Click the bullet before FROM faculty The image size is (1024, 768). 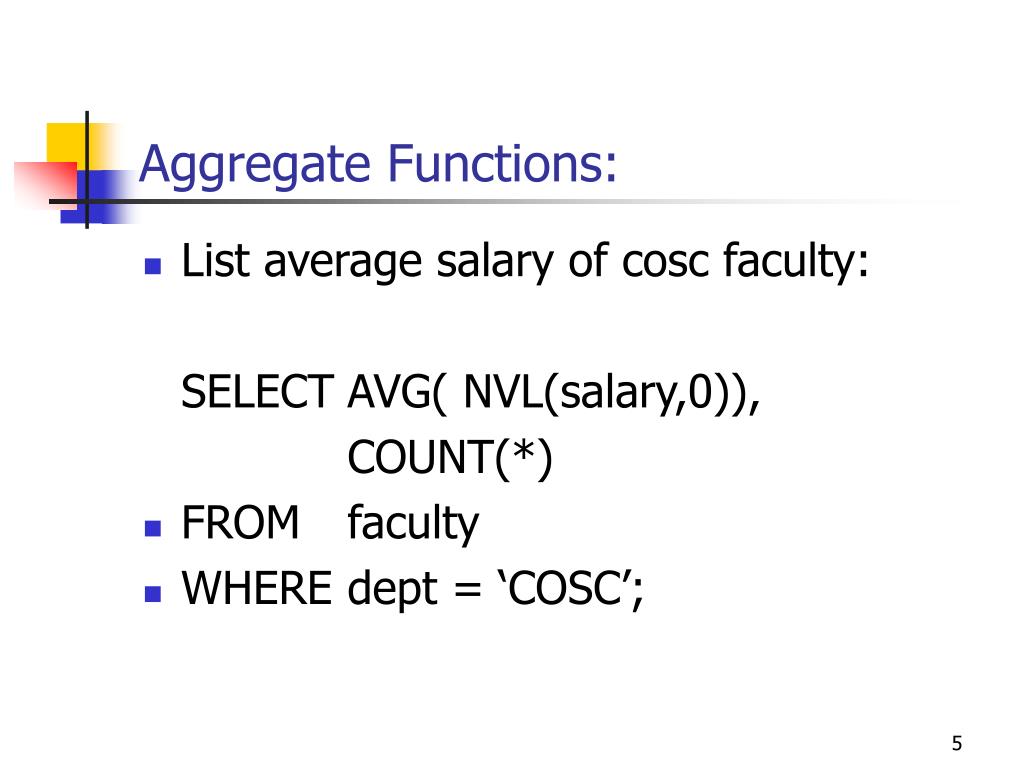153,528
